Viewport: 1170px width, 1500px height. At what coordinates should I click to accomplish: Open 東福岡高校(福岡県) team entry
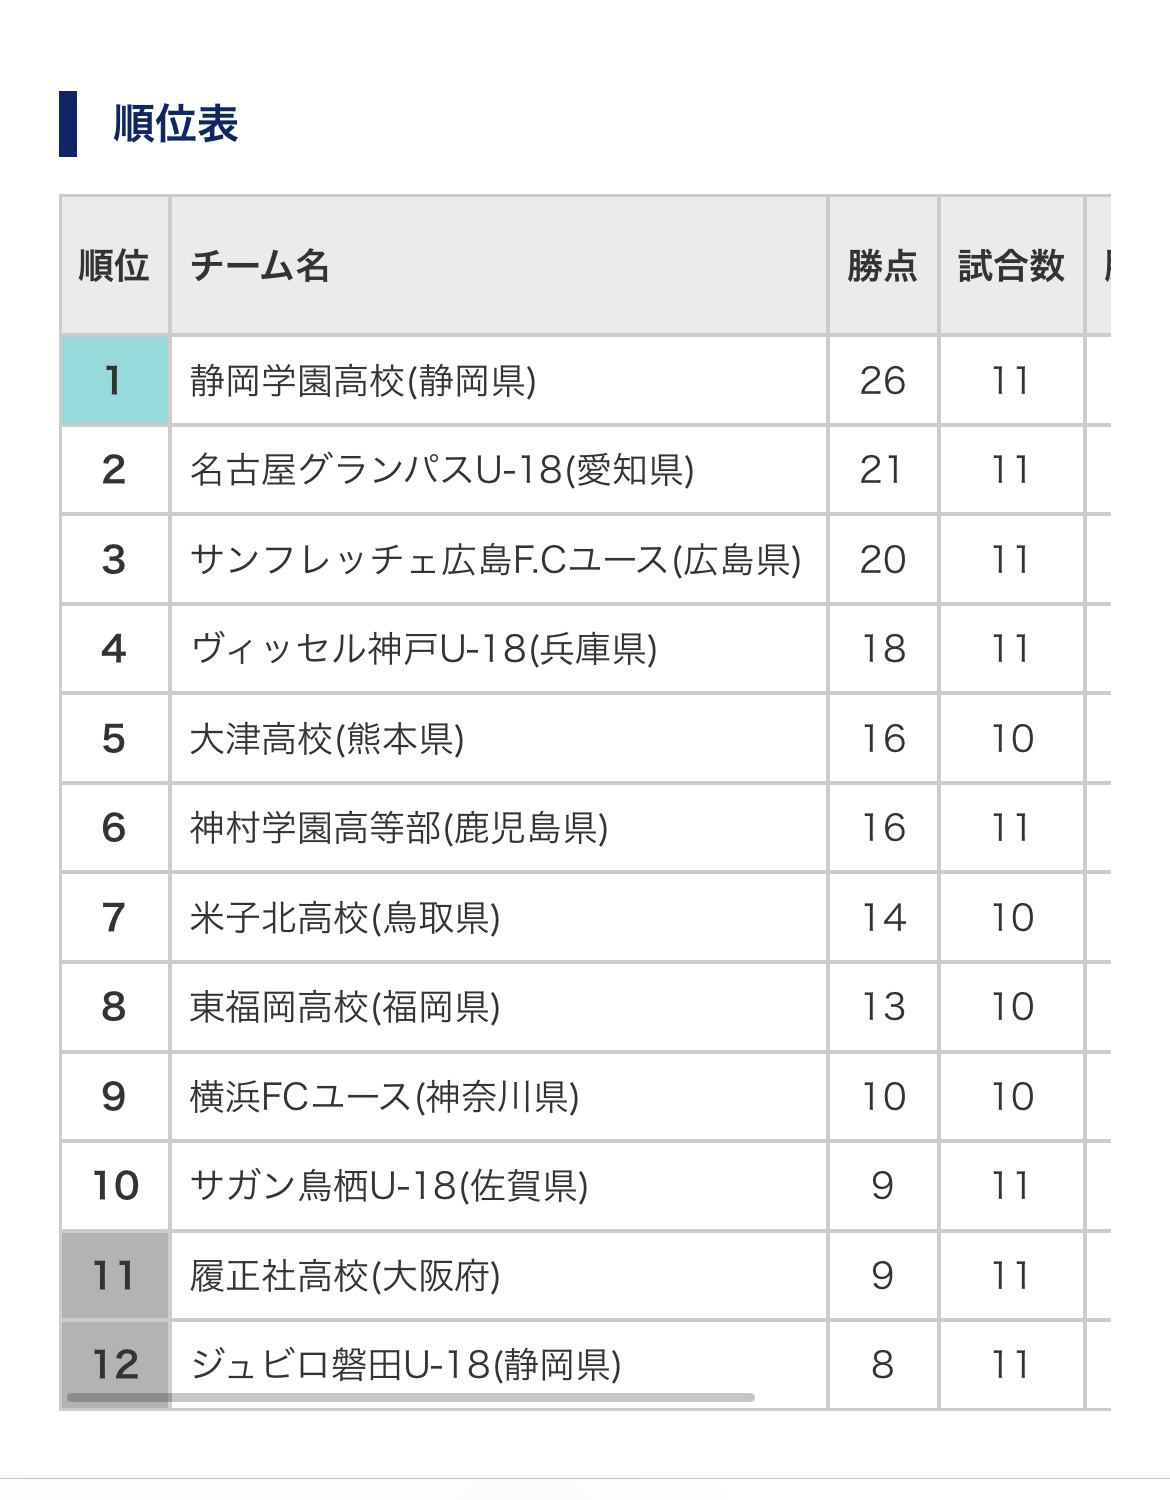pos(345,1007)
